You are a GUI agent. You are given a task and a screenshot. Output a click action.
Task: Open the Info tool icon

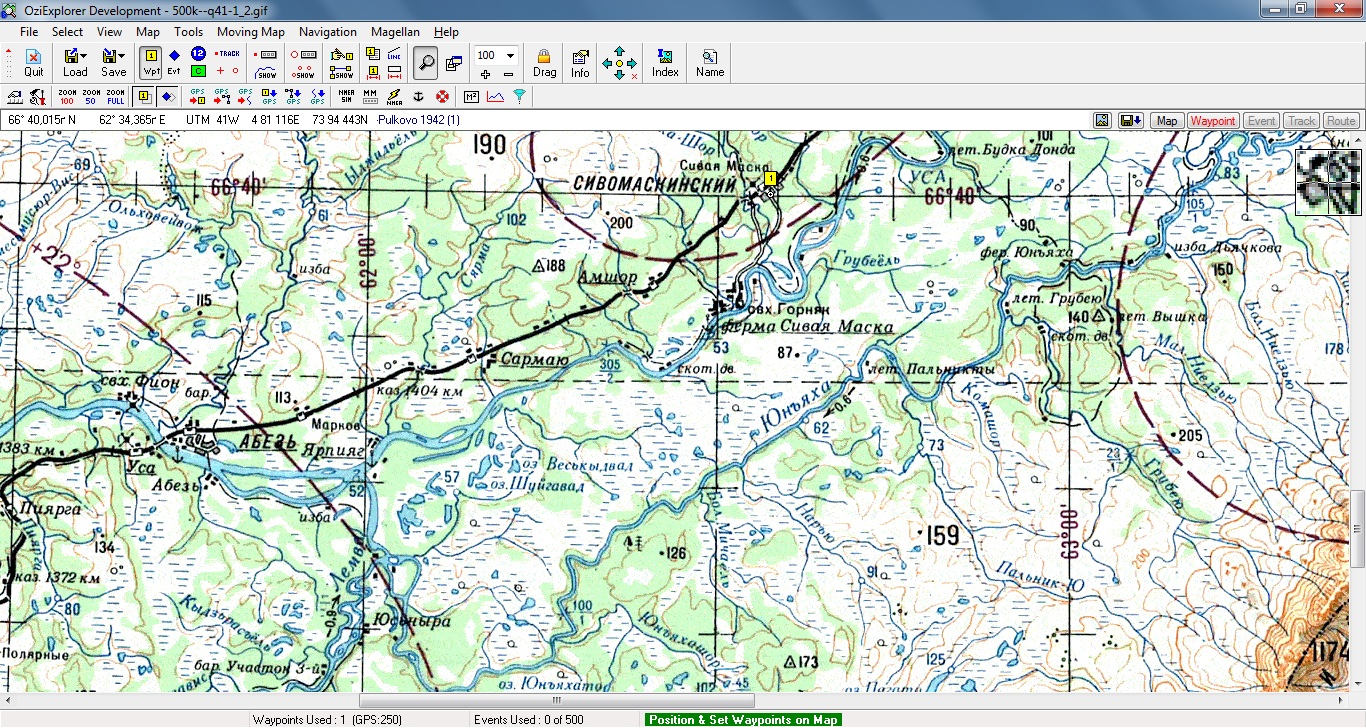pyautogui.click(x=580, y=63)
